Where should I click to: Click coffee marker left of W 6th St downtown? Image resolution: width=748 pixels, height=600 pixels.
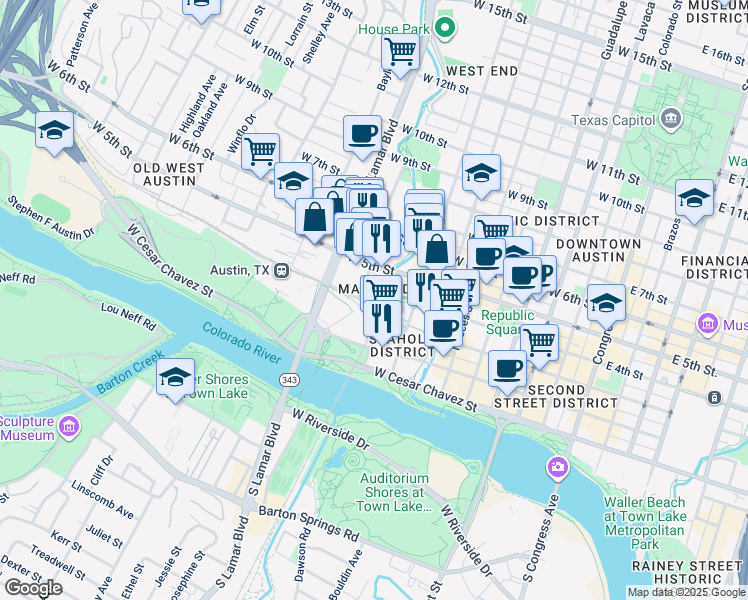[x=522, y=275]
